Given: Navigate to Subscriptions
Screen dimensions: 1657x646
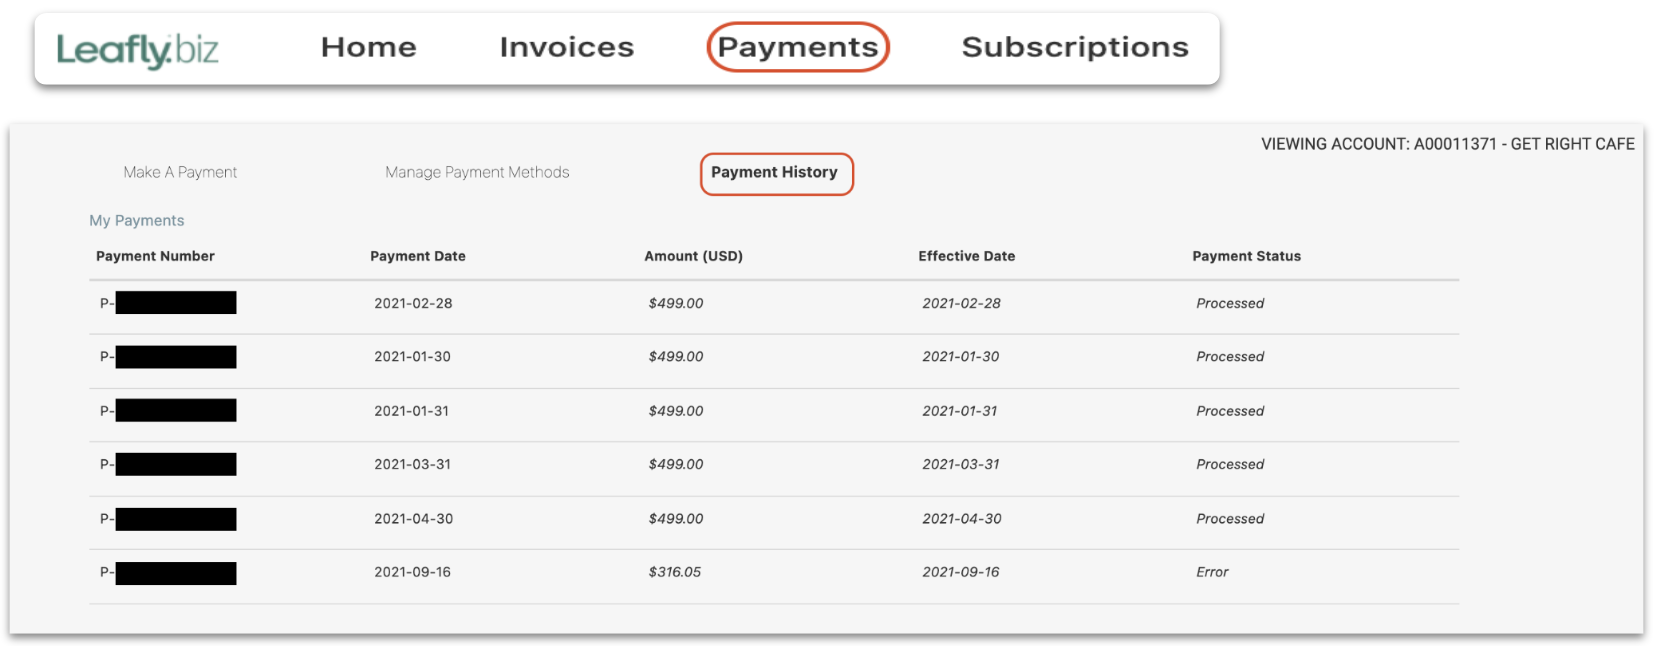Looking at the screenshot, I should pyautogui.click(x=1075, y=47).
